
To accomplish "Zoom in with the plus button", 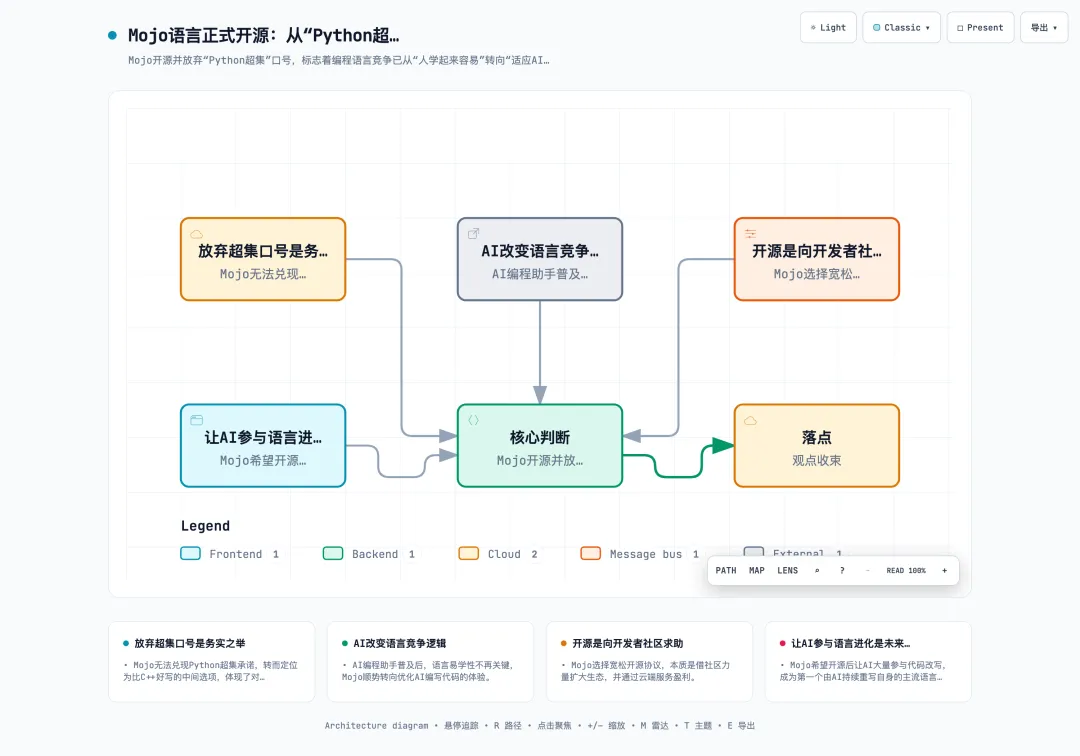I will [944, 570].
